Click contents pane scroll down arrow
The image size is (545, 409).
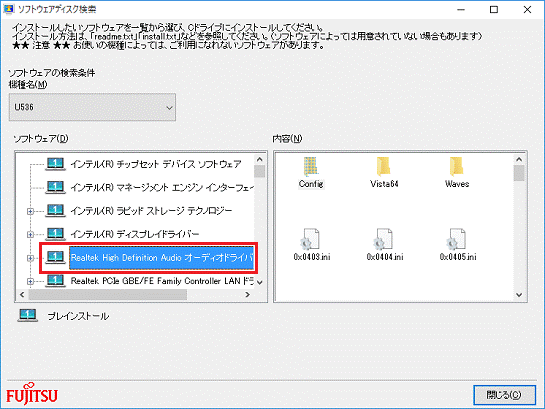coord(519,295)
